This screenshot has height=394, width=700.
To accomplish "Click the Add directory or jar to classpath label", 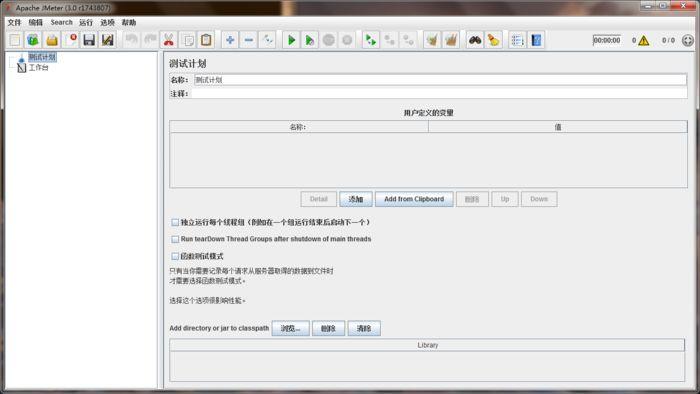I will click(x=219, y=328).
